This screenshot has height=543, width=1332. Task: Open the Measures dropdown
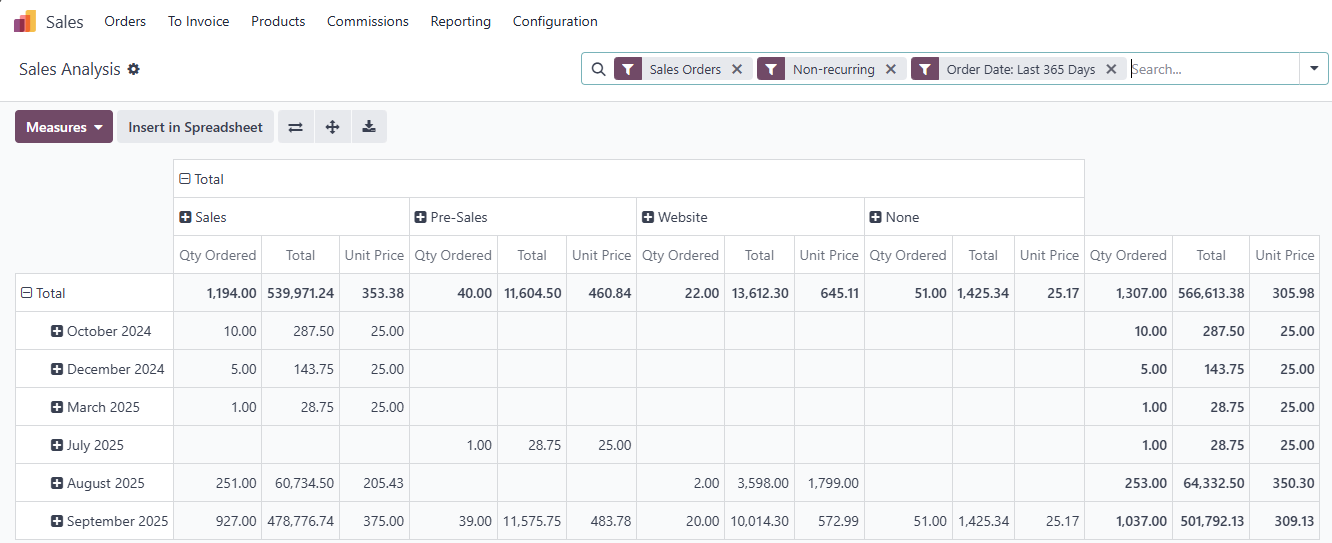pyautogui.click(x=64, y=127)
